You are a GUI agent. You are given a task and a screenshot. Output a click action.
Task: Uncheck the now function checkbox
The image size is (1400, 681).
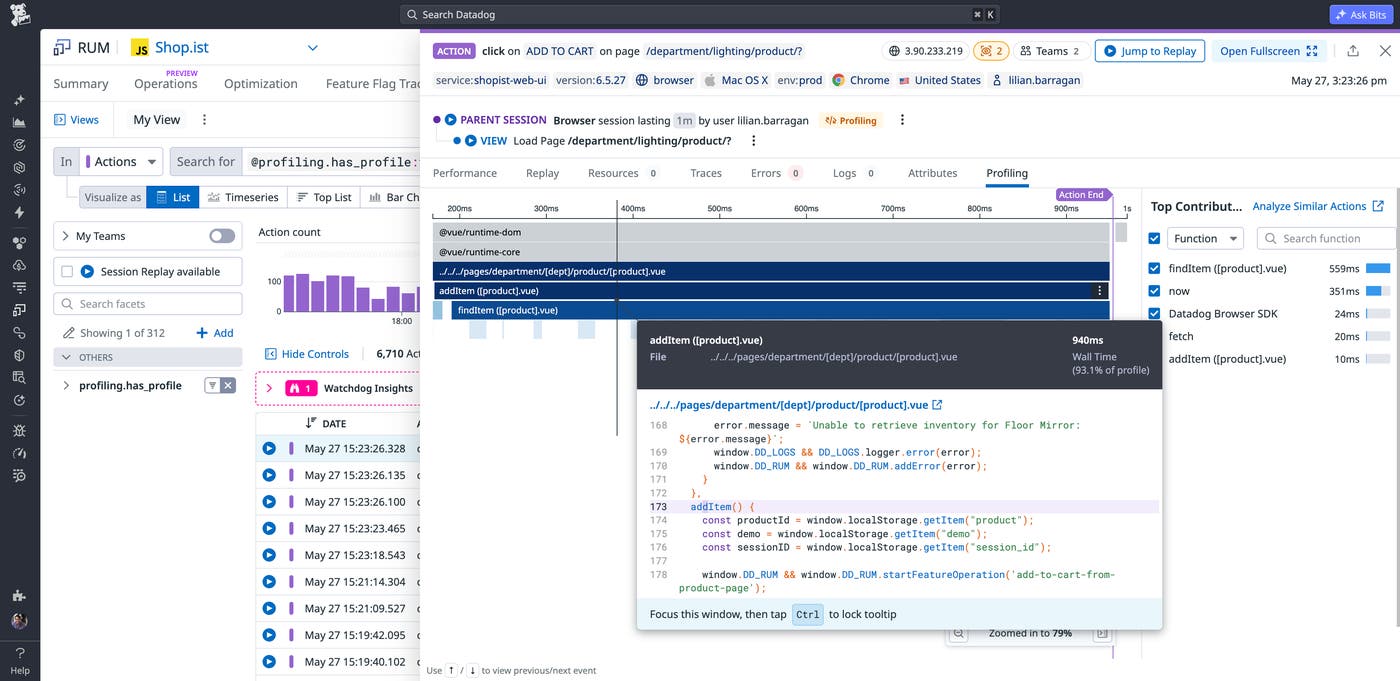(1155, 291)
